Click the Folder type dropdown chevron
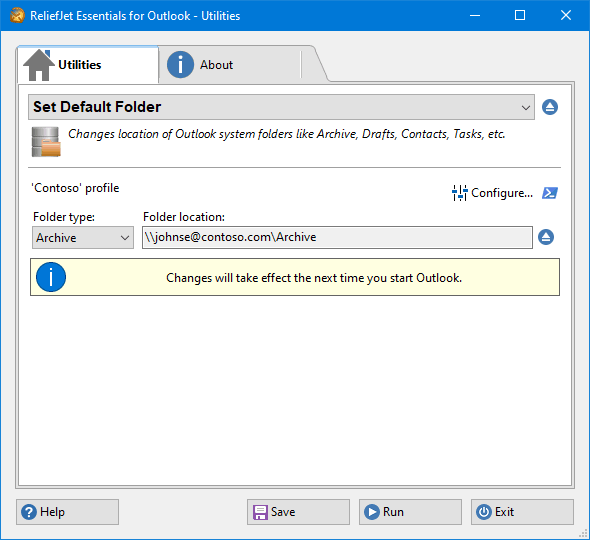This screenshot has width=590, height=540. [x=125, y=238]
